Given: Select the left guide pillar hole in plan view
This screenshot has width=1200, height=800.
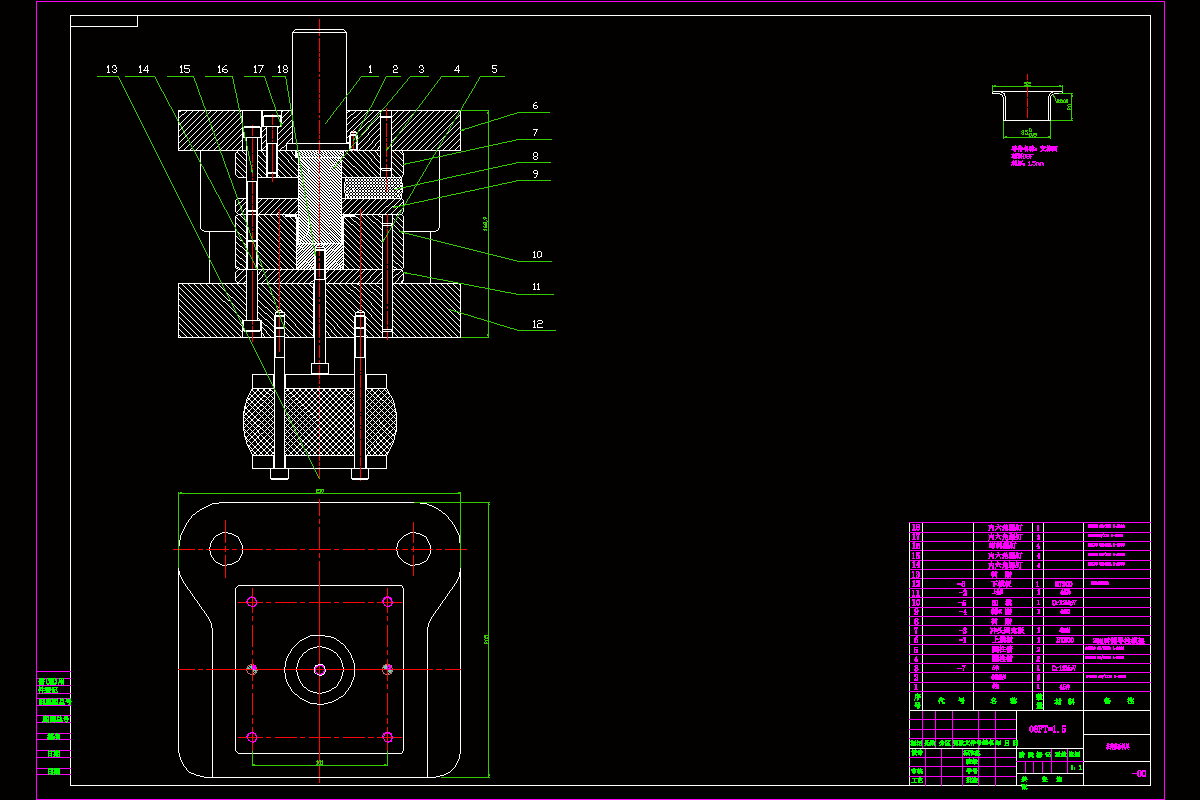Looking at the screenshot, I should coord(226,549).
